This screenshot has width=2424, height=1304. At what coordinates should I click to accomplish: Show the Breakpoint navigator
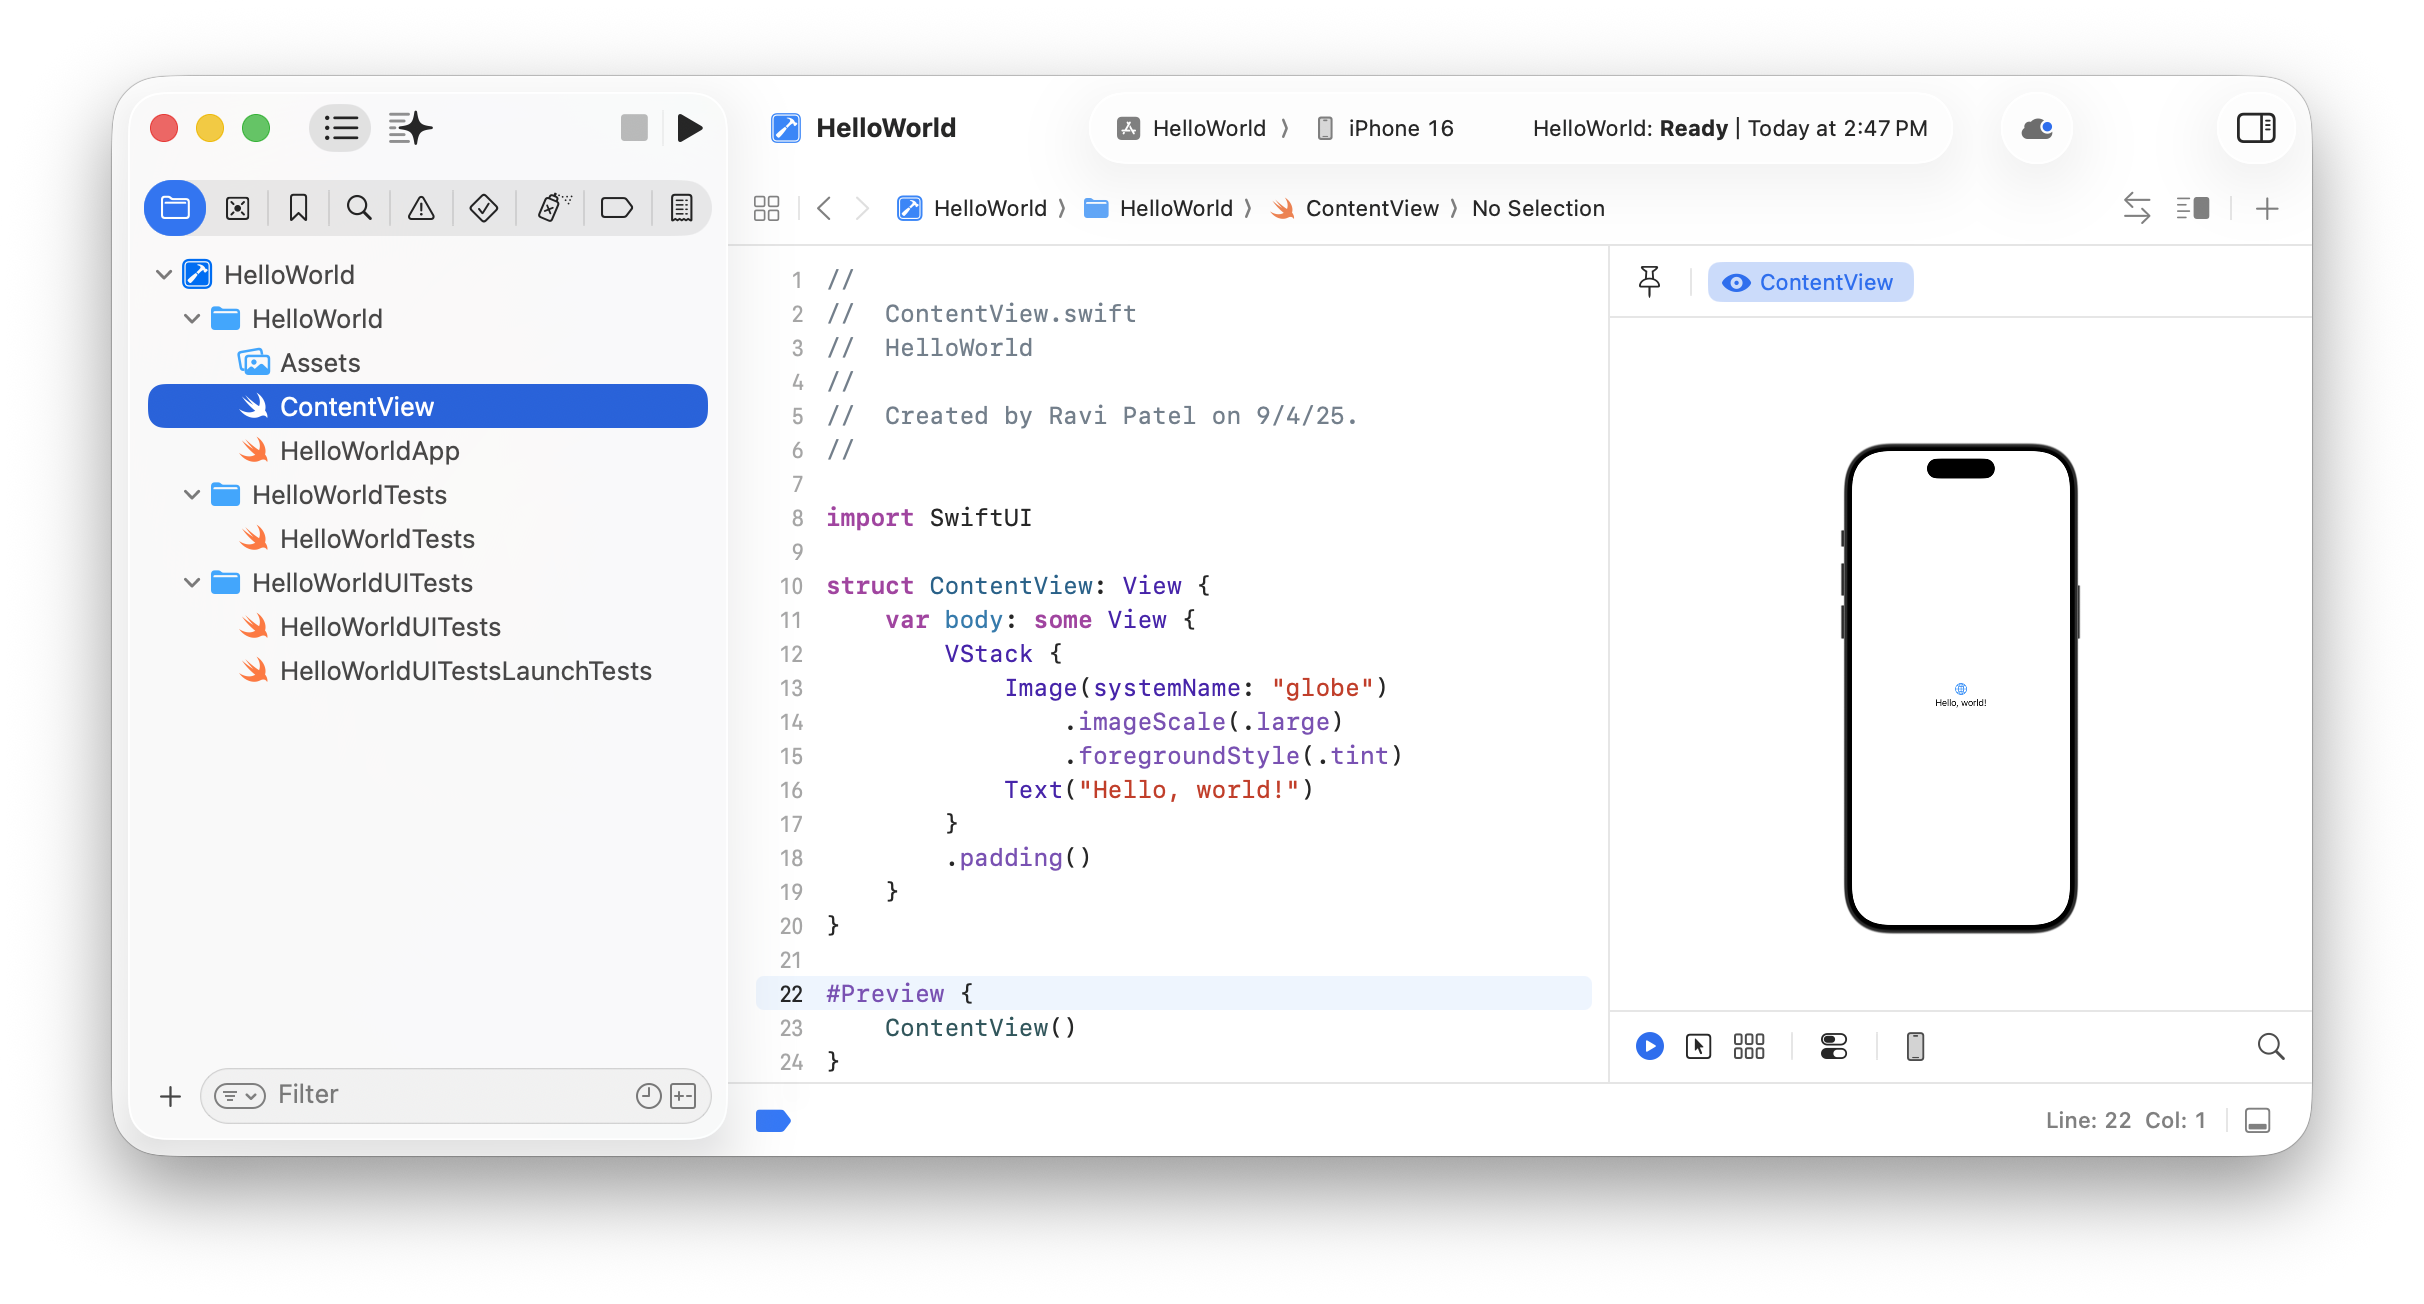(x=616, y=208)
